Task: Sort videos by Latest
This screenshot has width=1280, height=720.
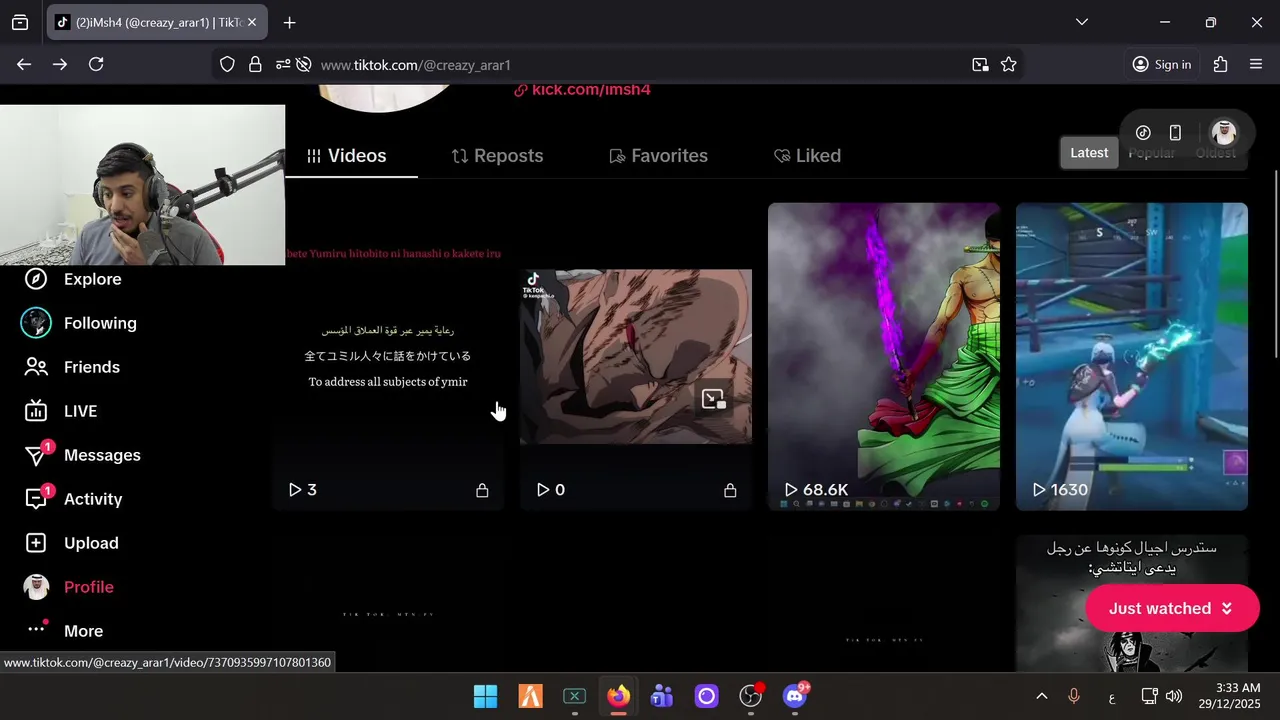Action: click(1089, 153)
